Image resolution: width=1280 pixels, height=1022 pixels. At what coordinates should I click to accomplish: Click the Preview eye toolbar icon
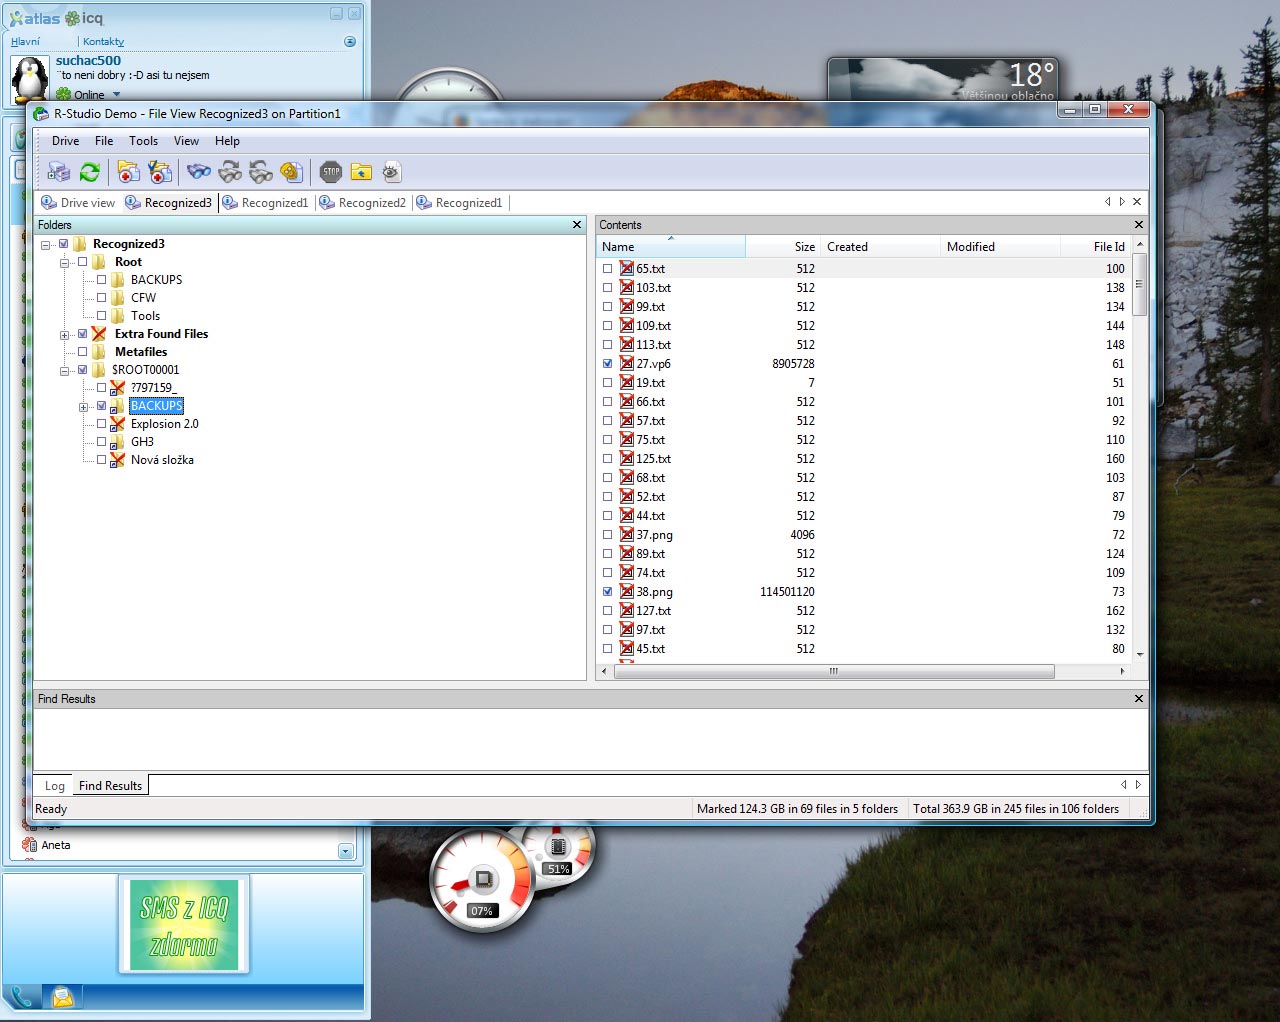coord(392,172)
